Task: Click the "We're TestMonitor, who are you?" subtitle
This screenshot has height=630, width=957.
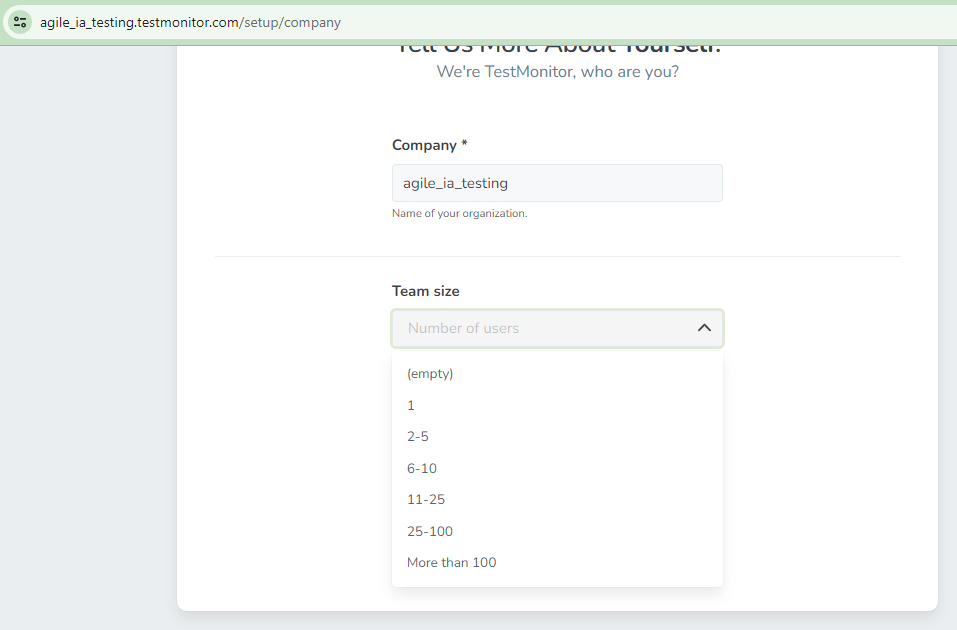Action: click(557, 71)
